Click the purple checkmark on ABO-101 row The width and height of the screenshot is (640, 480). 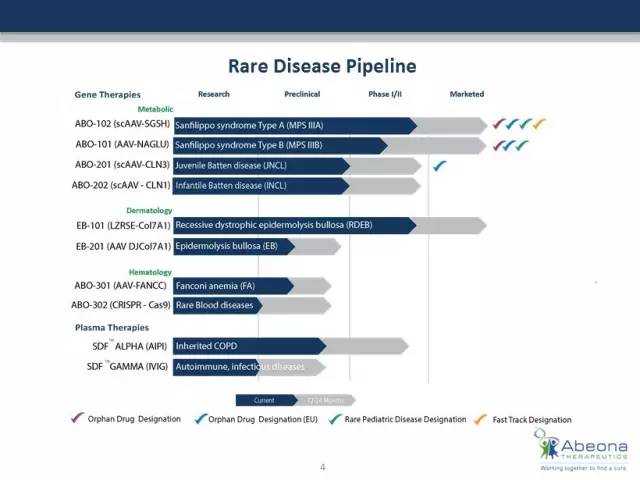coord(499,145)
